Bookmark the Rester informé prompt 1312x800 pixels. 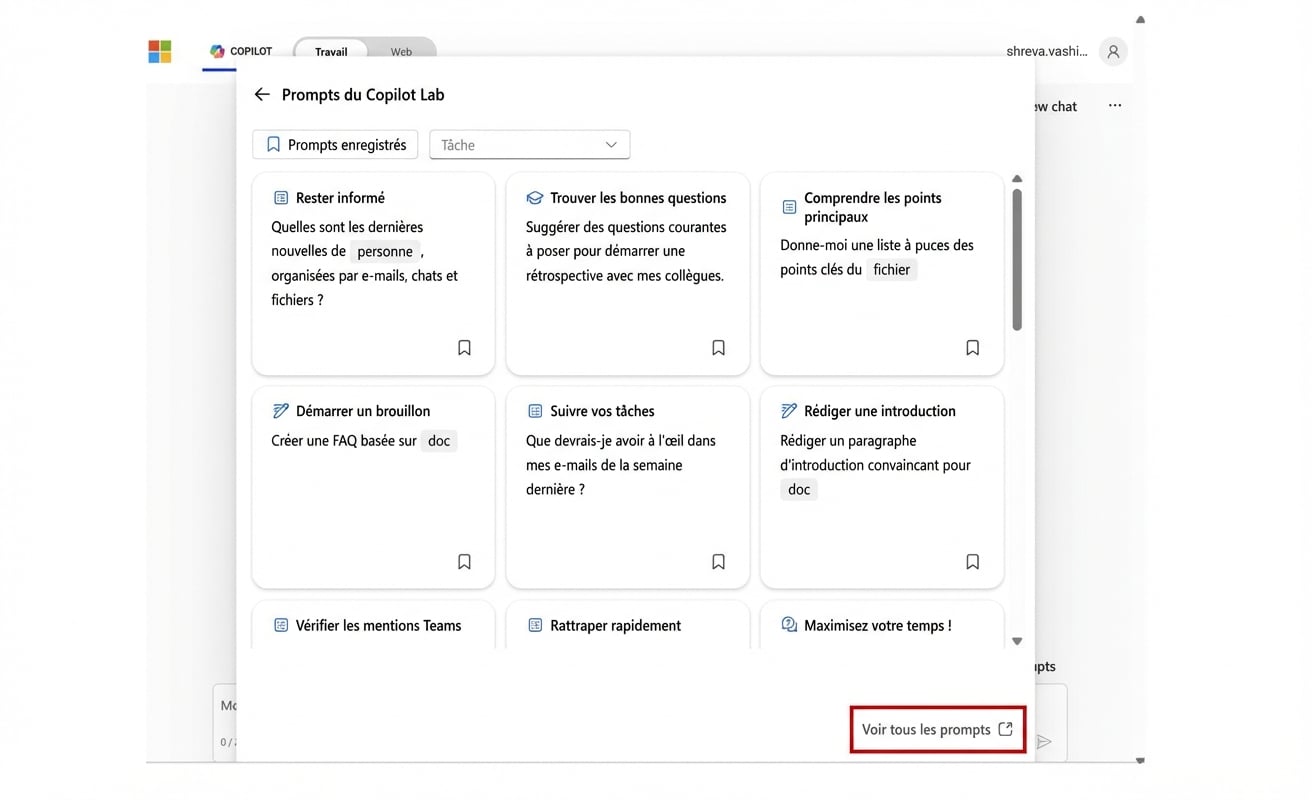pyautogui.click(x=464, y=348)
